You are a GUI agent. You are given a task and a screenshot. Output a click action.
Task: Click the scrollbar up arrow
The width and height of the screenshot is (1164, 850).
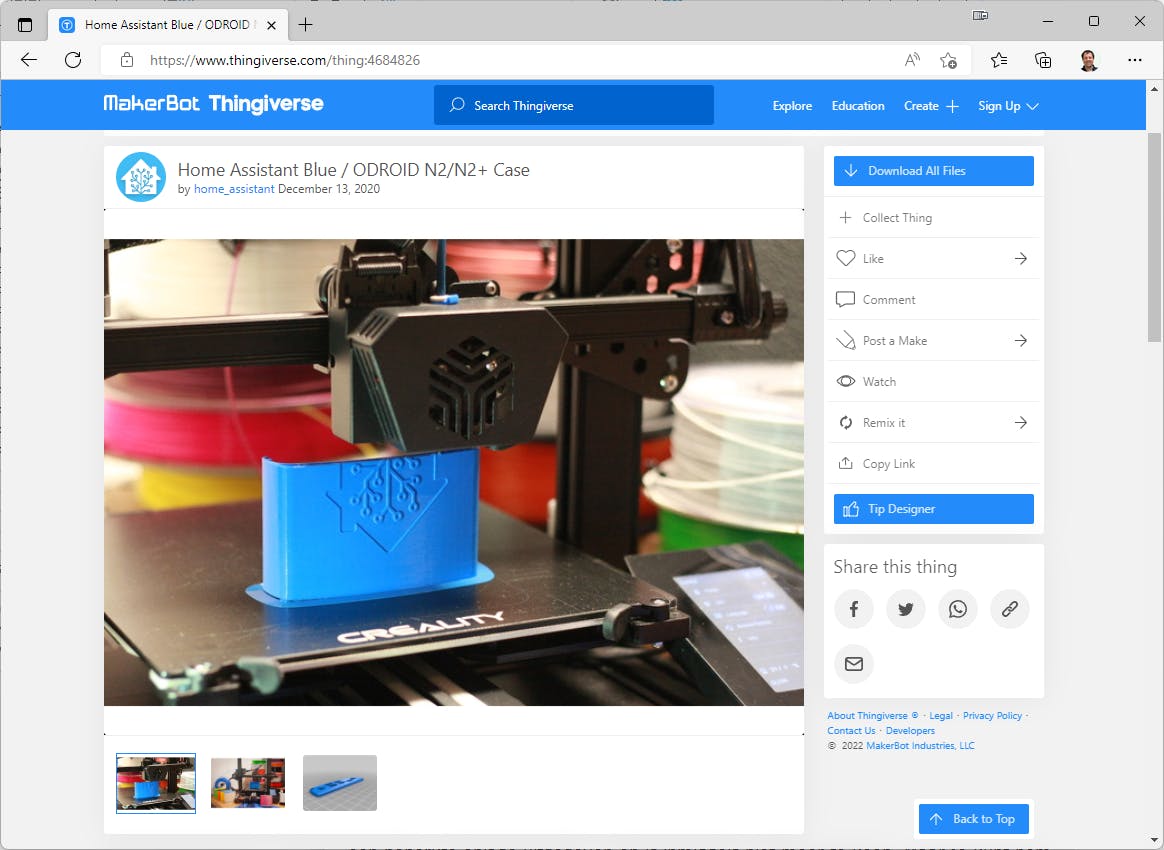tap(1154, 88)
